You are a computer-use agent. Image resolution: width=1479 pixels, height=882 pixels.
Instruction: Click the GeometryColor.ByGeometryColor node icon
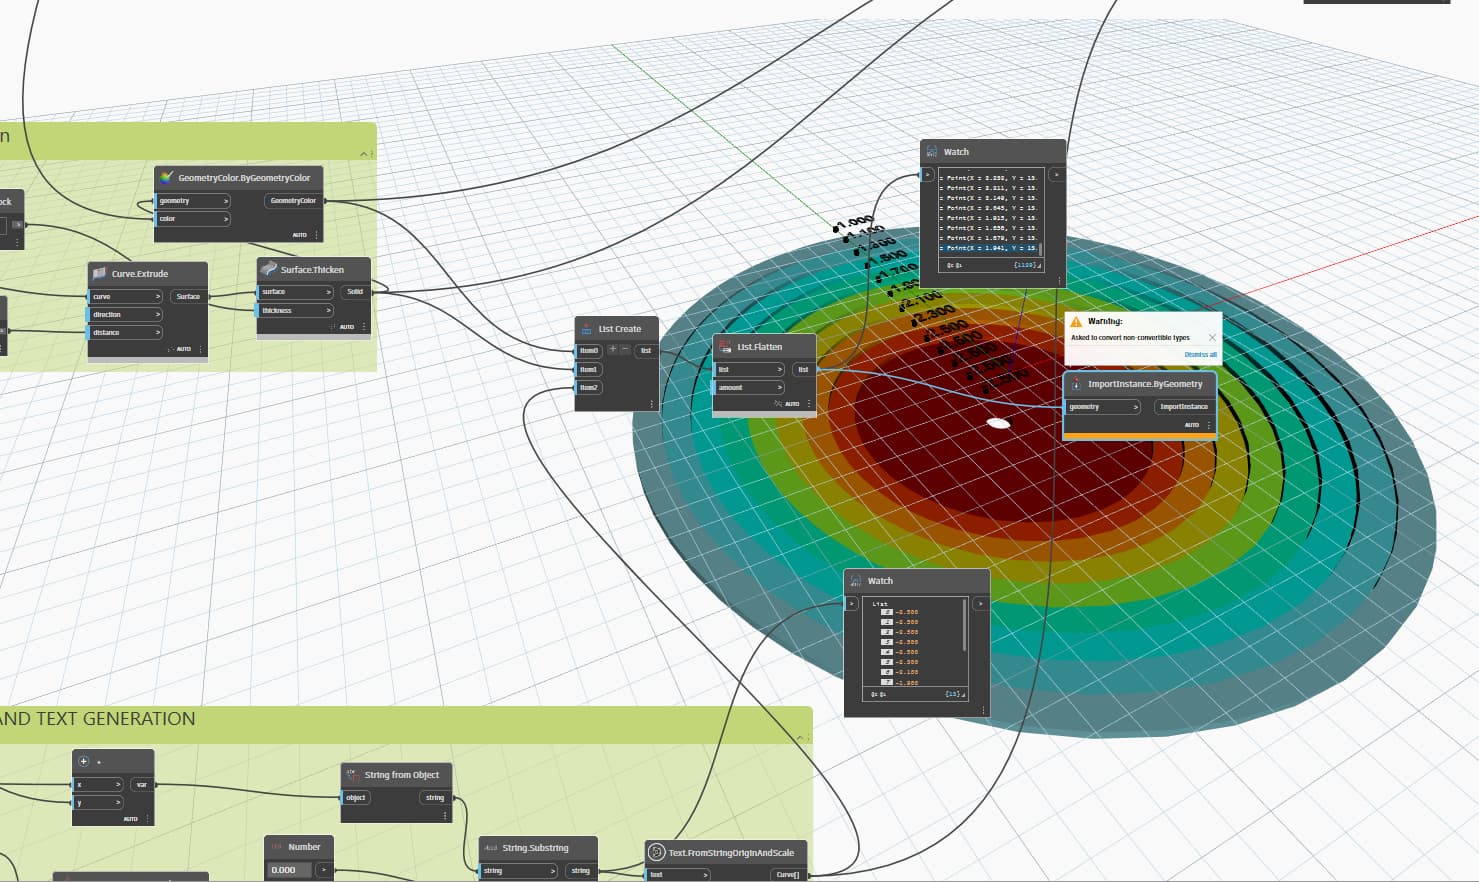[x=164, y=178]
